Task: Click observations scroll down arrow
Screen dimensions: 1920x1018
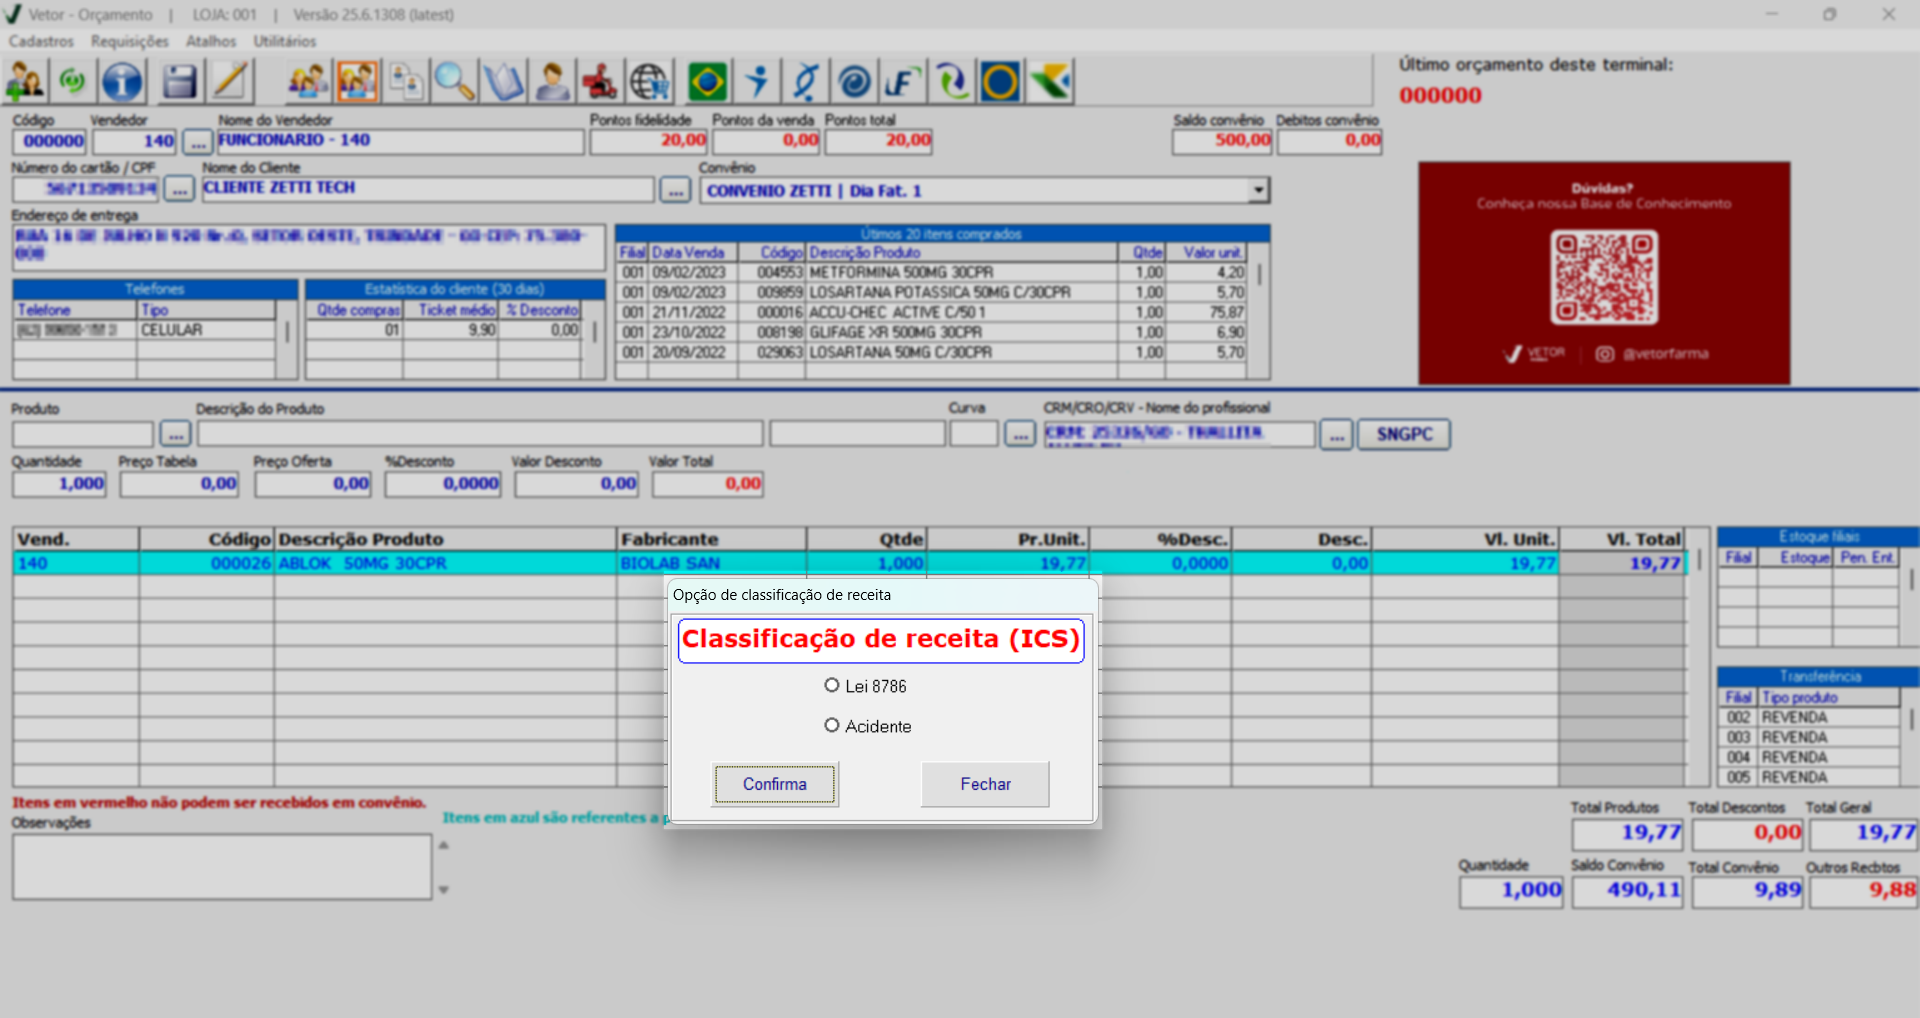Action: 444,889
